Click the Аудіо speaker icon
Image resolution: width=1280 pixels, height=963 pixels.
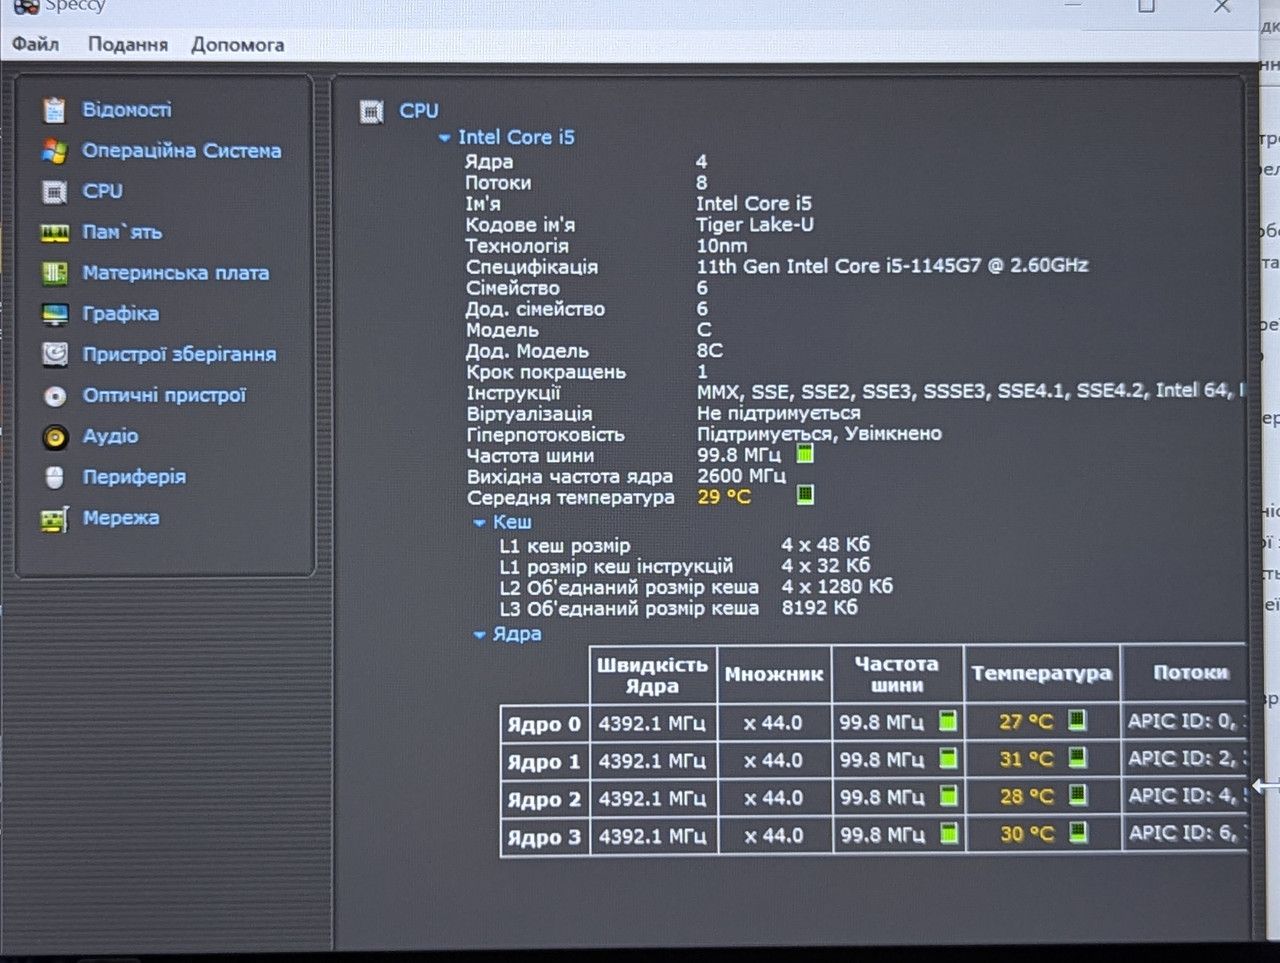point(54,437)
